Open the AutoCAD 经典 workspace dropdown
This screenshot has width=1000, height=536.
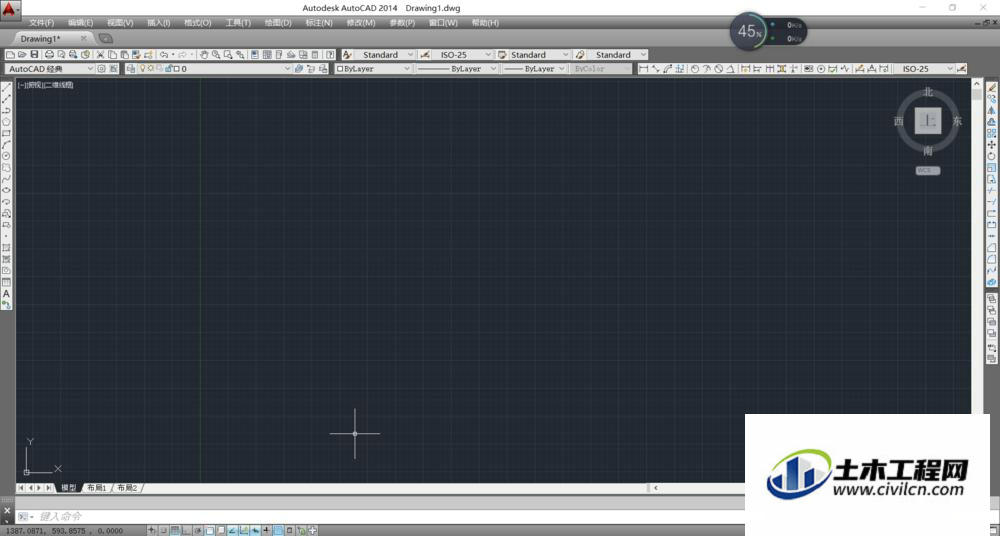[50, 69]
